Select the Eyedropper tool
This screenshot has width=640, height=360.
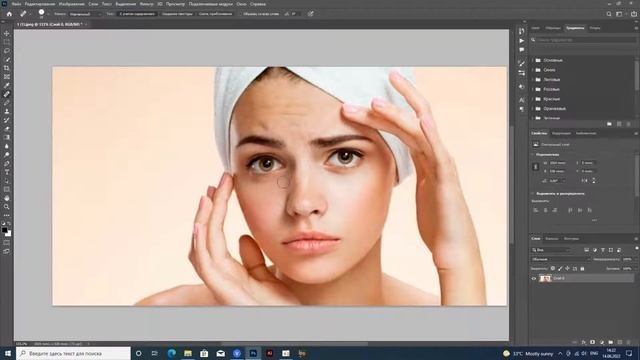pyautogui.click(x=7, y=85)
